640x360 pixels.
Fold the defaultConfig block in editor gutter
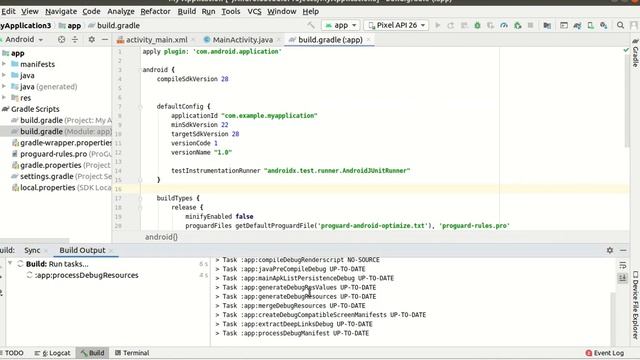(140, 107)
